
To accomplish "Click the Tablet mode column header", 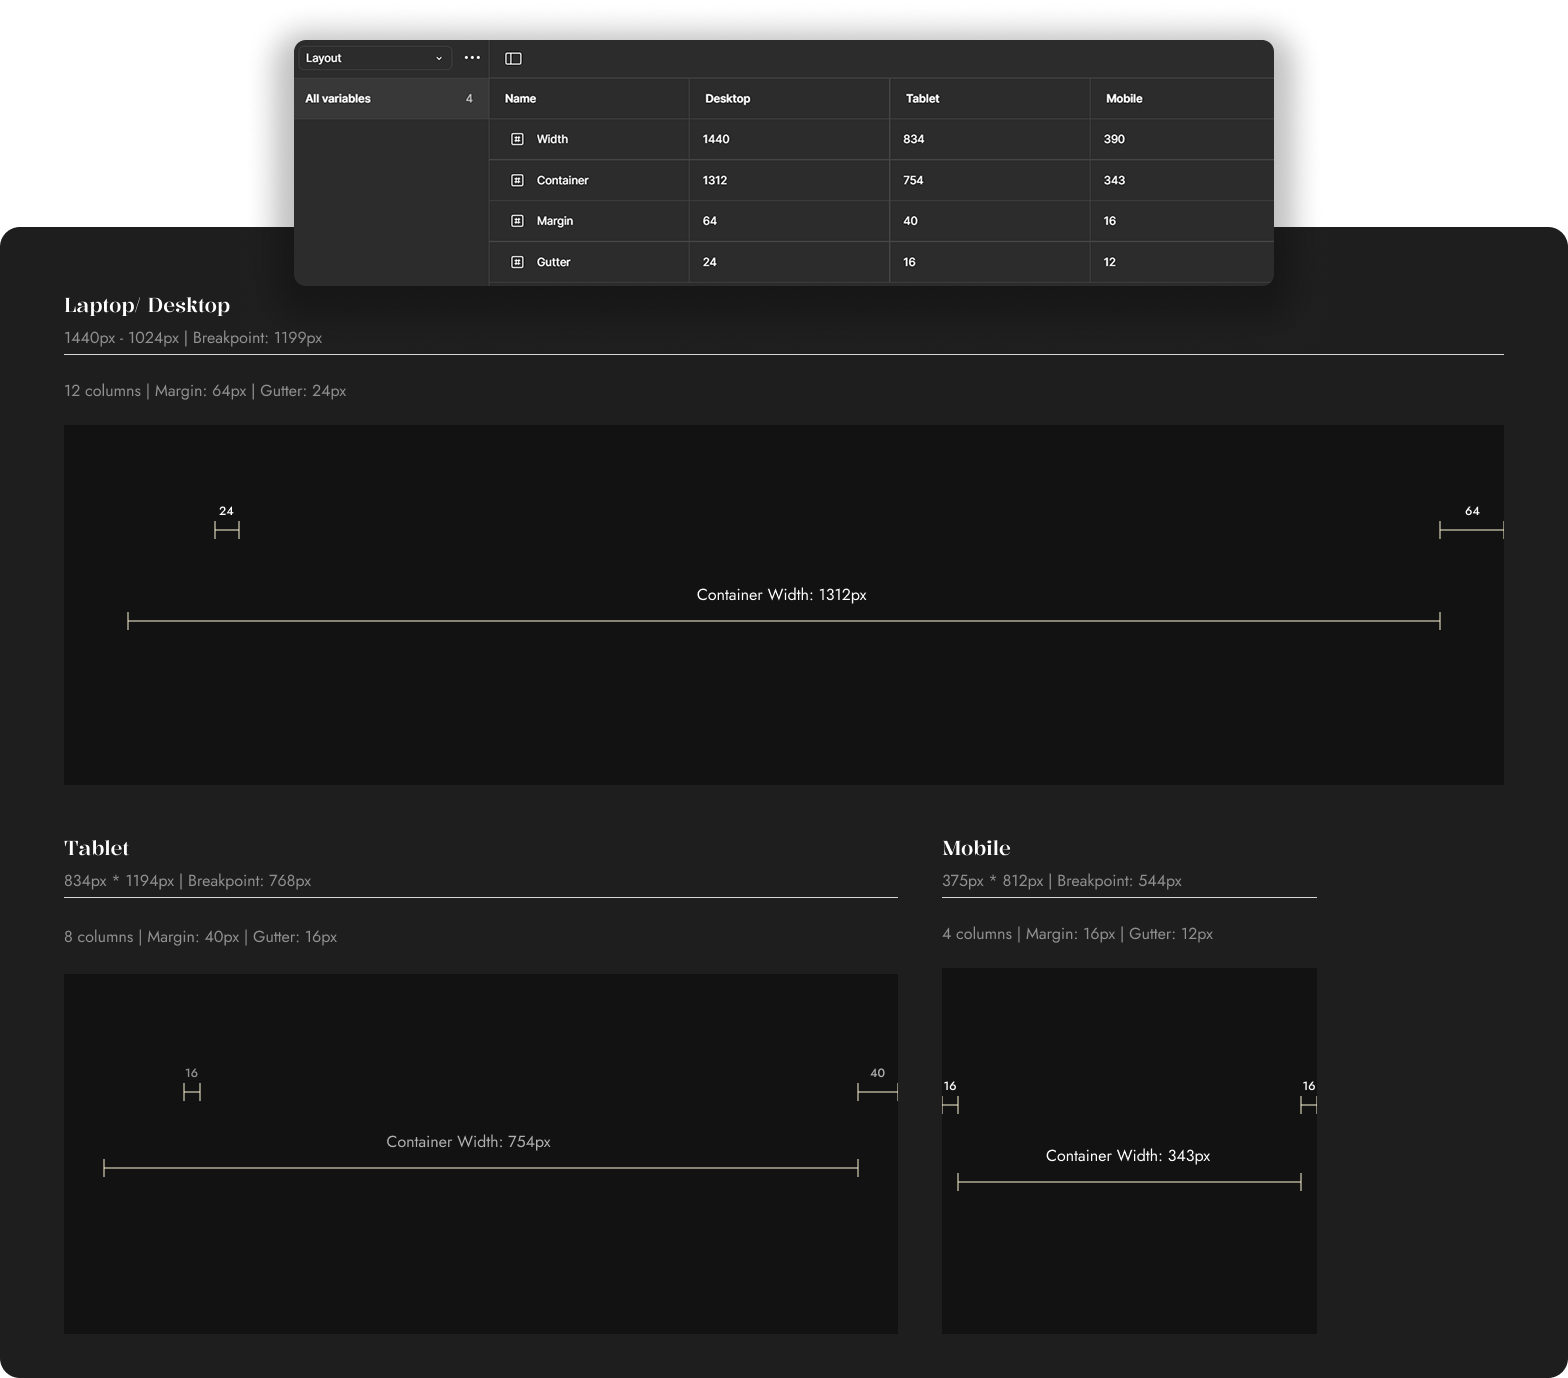I will [922, 99].
